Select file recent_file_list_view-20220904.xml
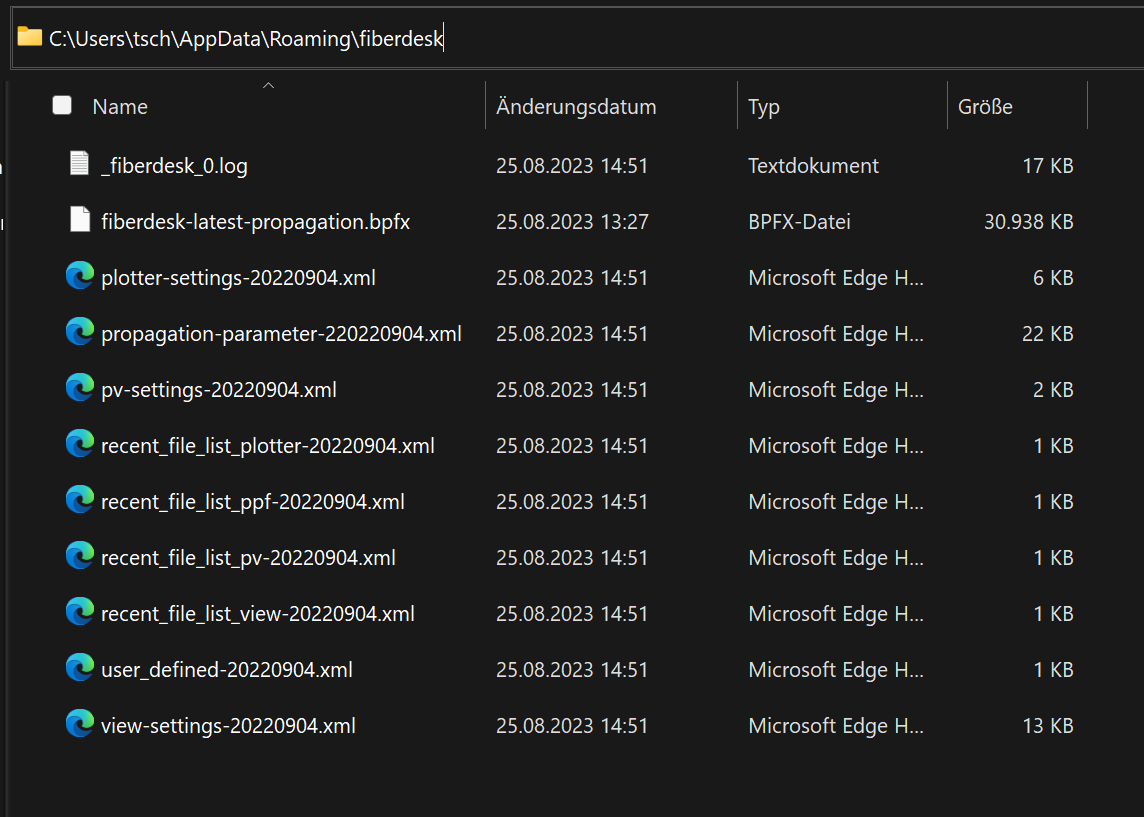This screenshot has width=1144, height=817. (x=258, y=614)
